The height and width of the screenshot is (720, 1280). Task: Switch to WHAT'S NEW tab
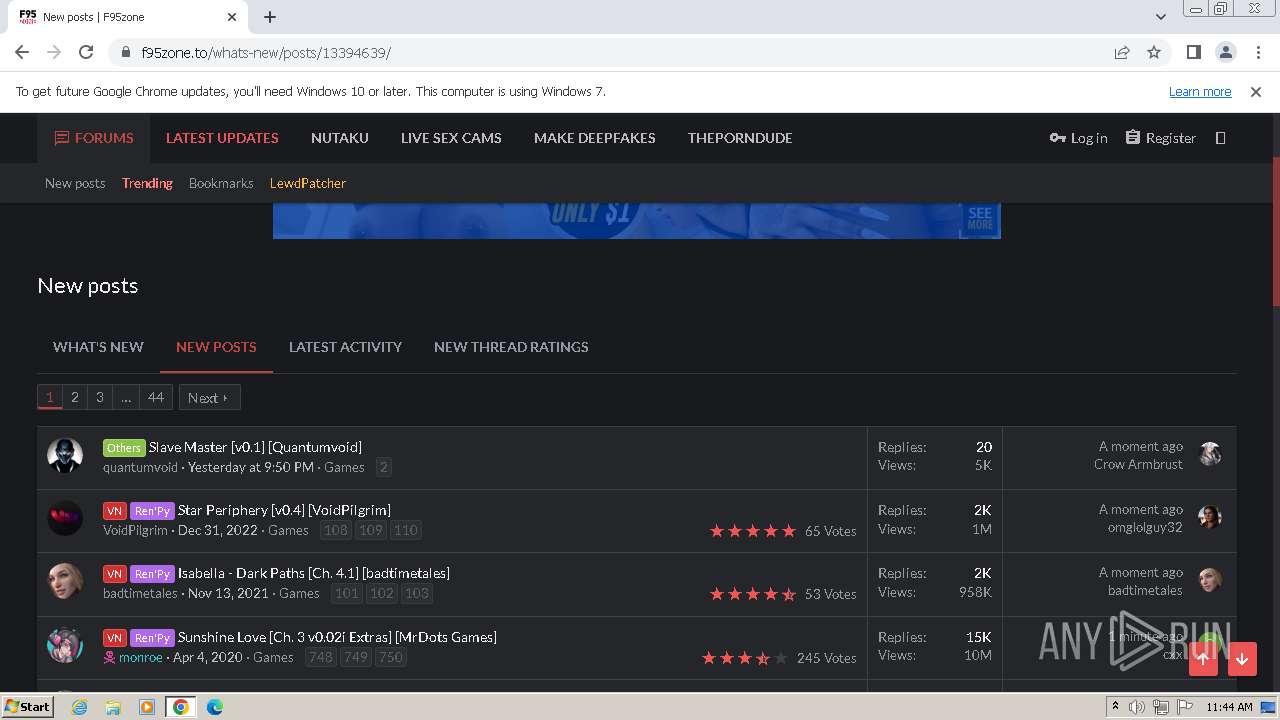click(x=98, y=347)
